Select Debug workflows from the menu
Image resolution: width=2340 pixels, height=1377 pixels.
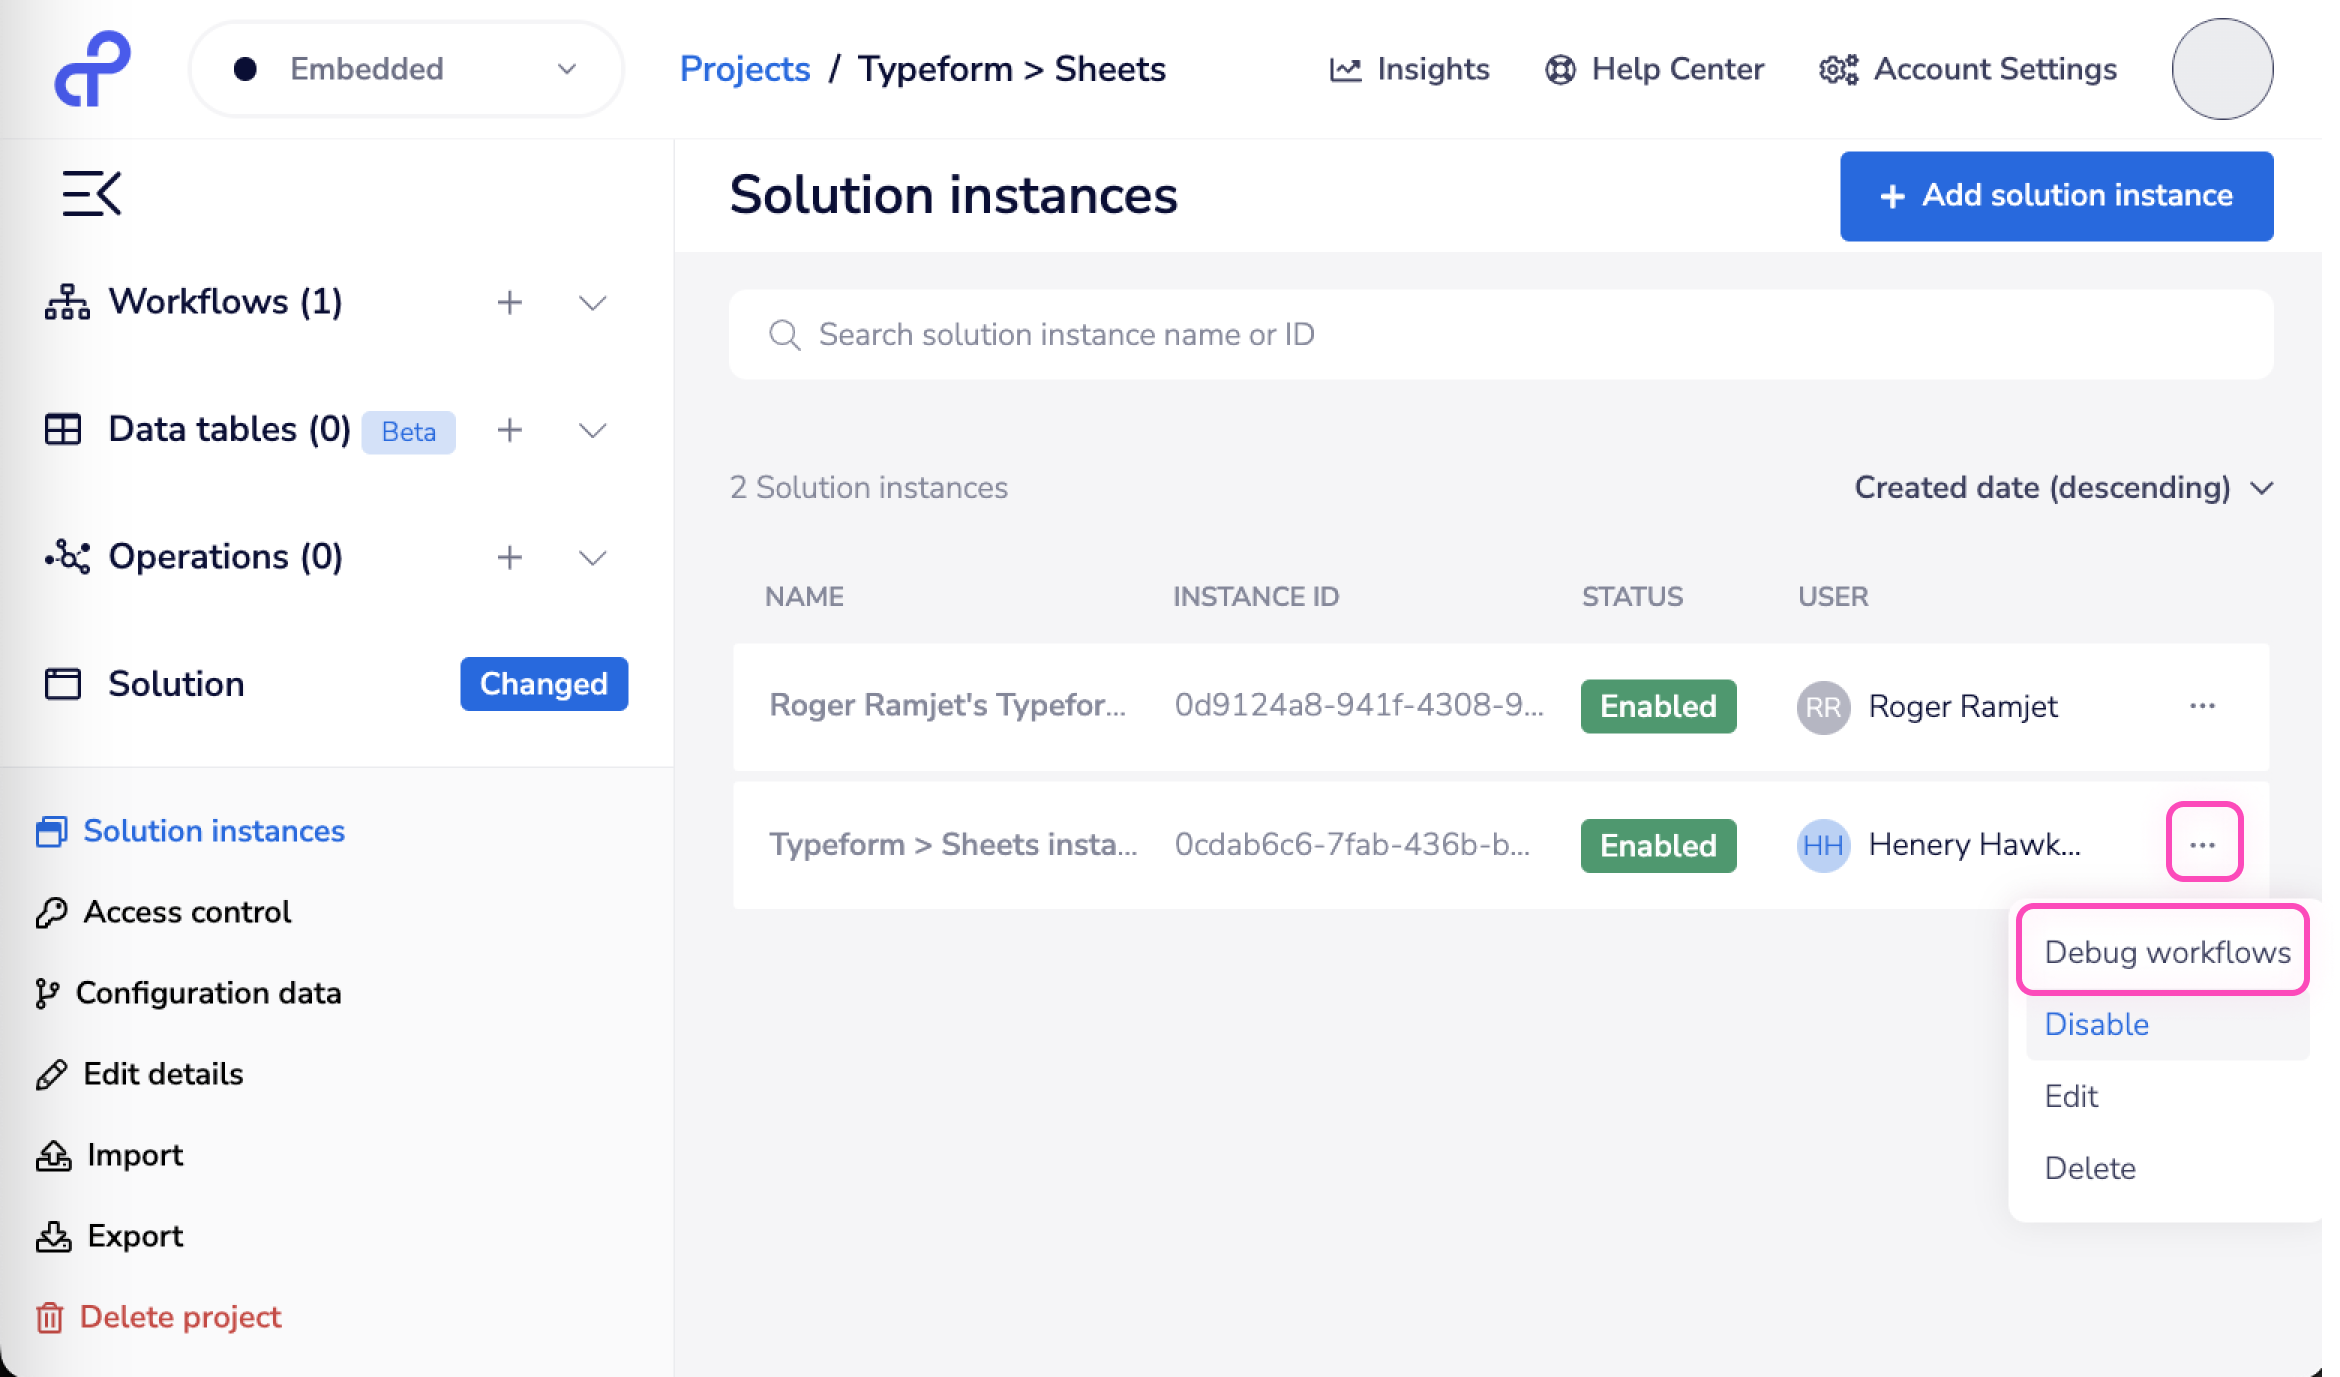click(x=2165, y=951)
